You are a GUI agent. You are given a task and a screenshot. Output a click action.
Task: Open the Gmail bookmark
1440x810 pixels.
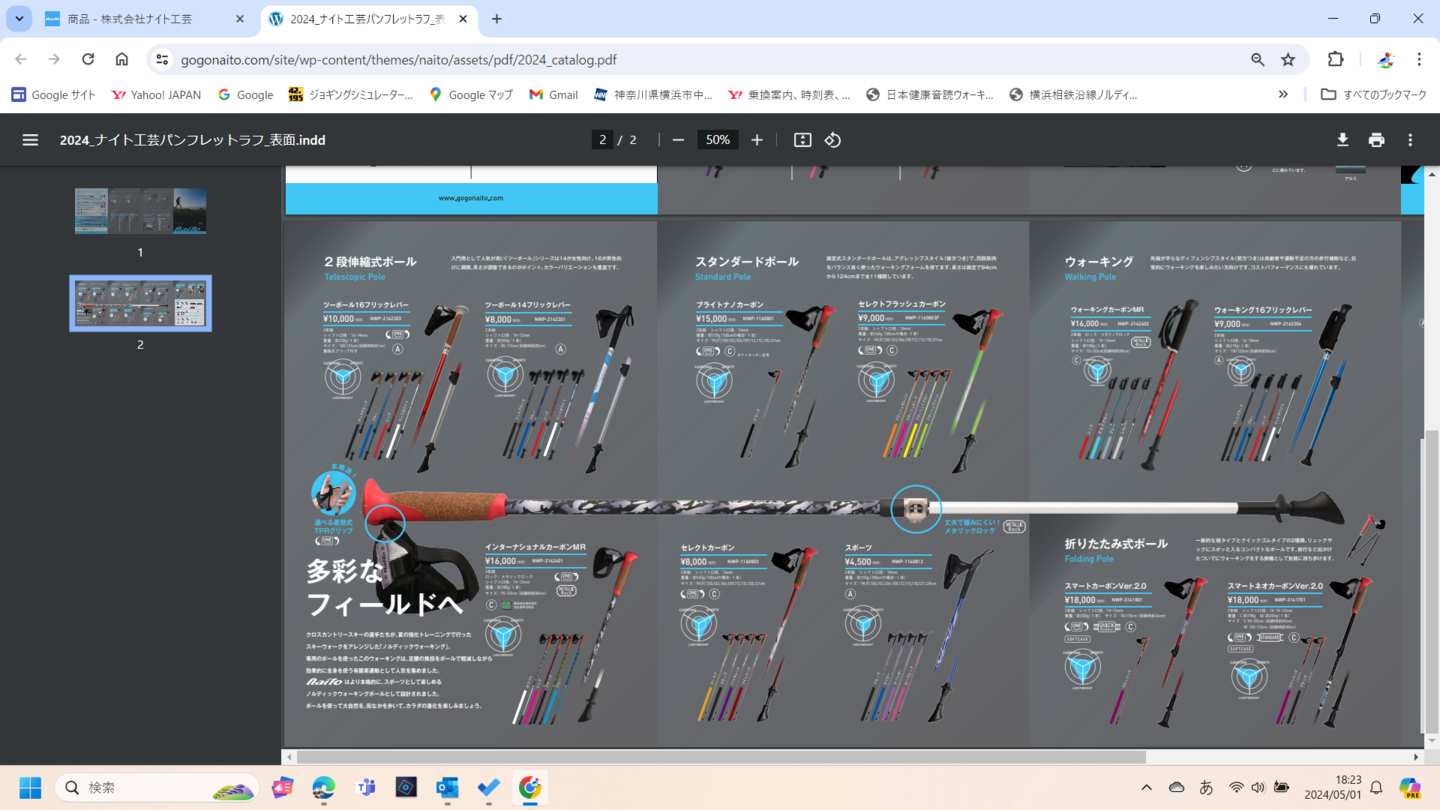tap(553, 95)
